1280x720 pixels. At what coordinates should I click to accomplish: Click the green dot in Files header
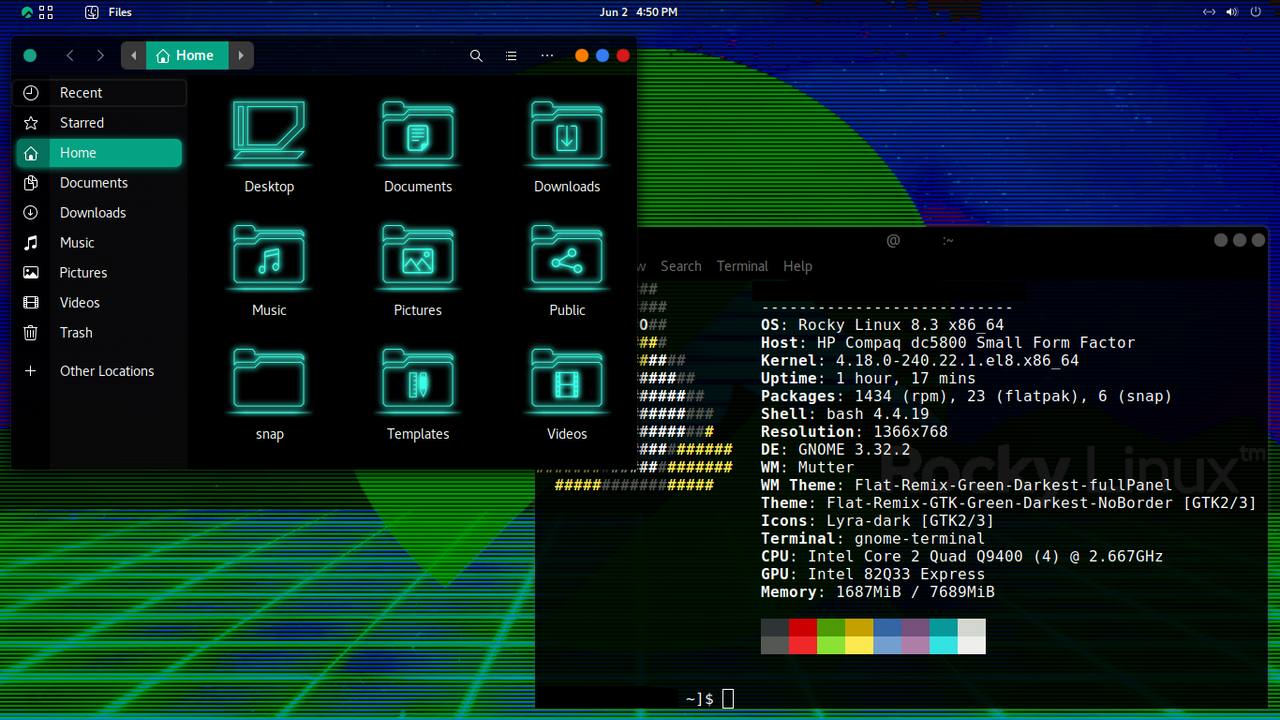click(x=30, y=56)
